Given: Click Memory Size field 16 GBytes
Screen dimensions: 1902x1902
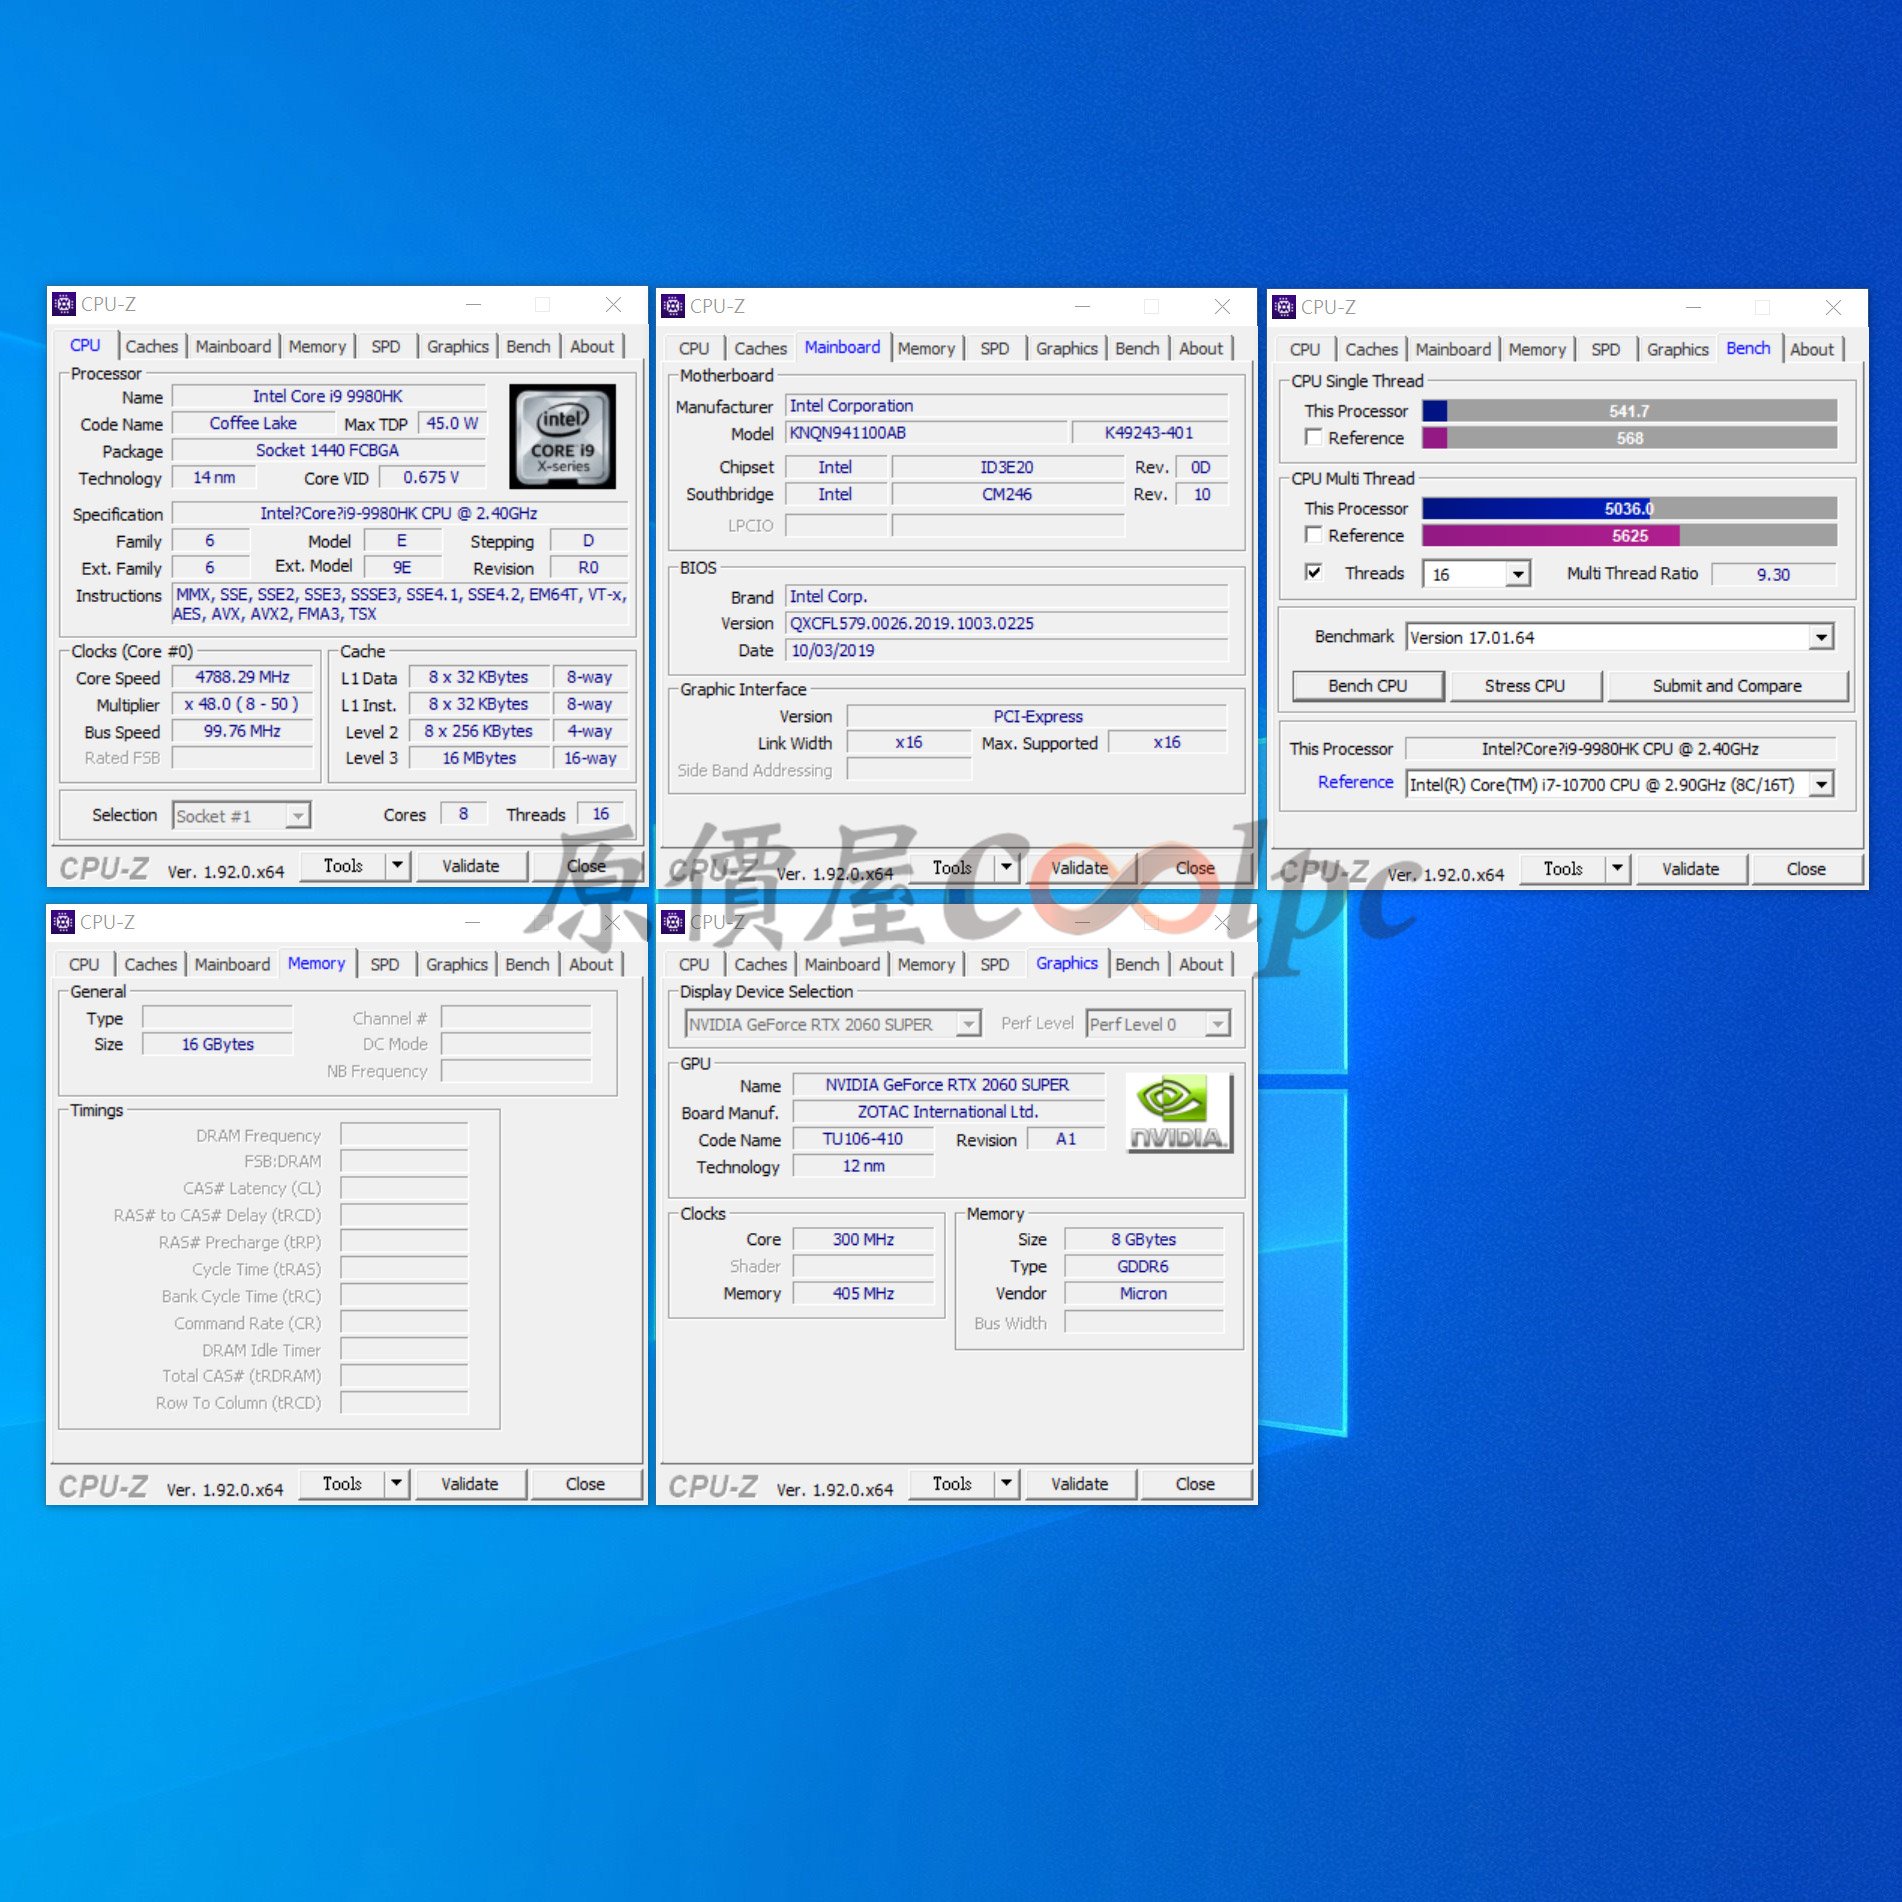Looking at the screenshot, I should [218, 1044].
